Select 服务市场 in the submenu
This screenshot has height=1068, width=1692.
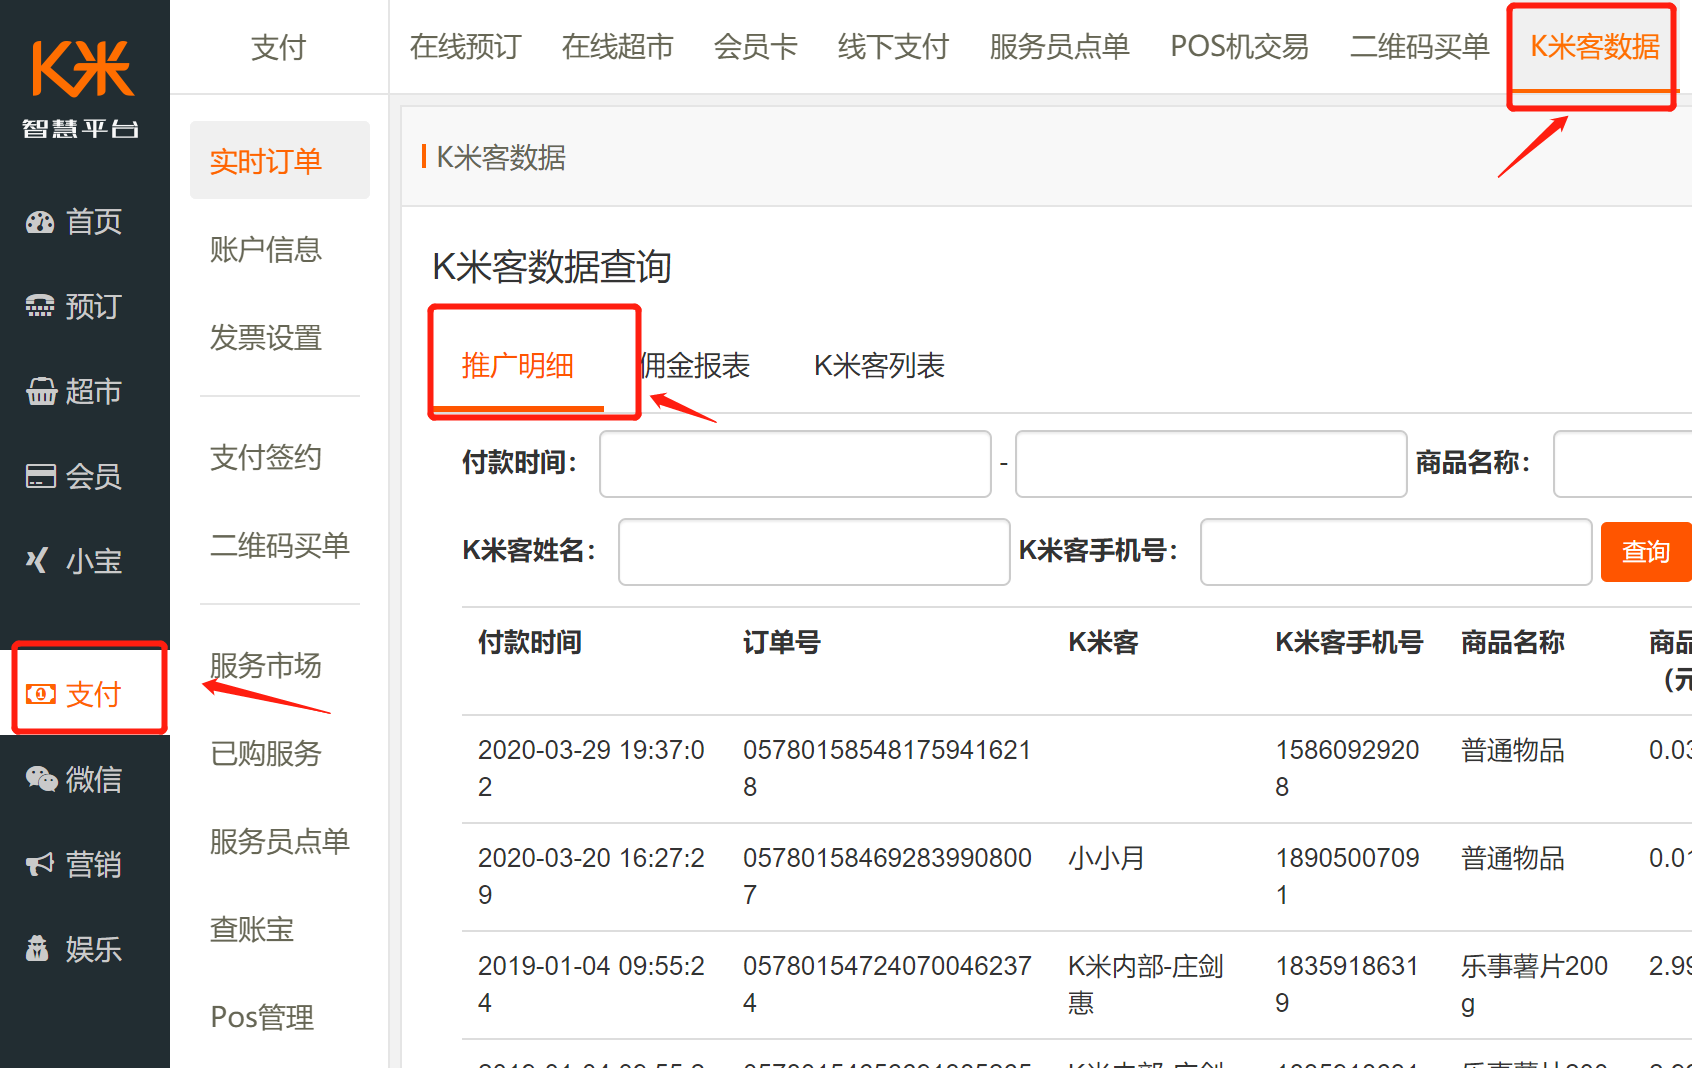pyautogui.click(x=265, y=665)
